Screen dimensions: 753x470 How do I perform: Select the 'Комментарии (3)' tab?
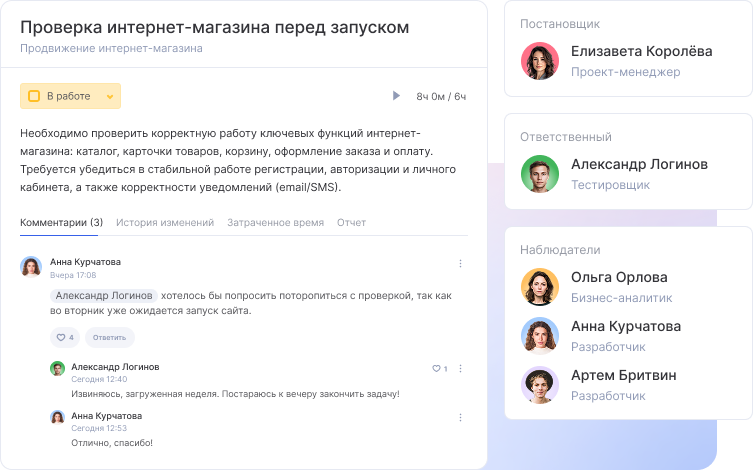point(61,223)
